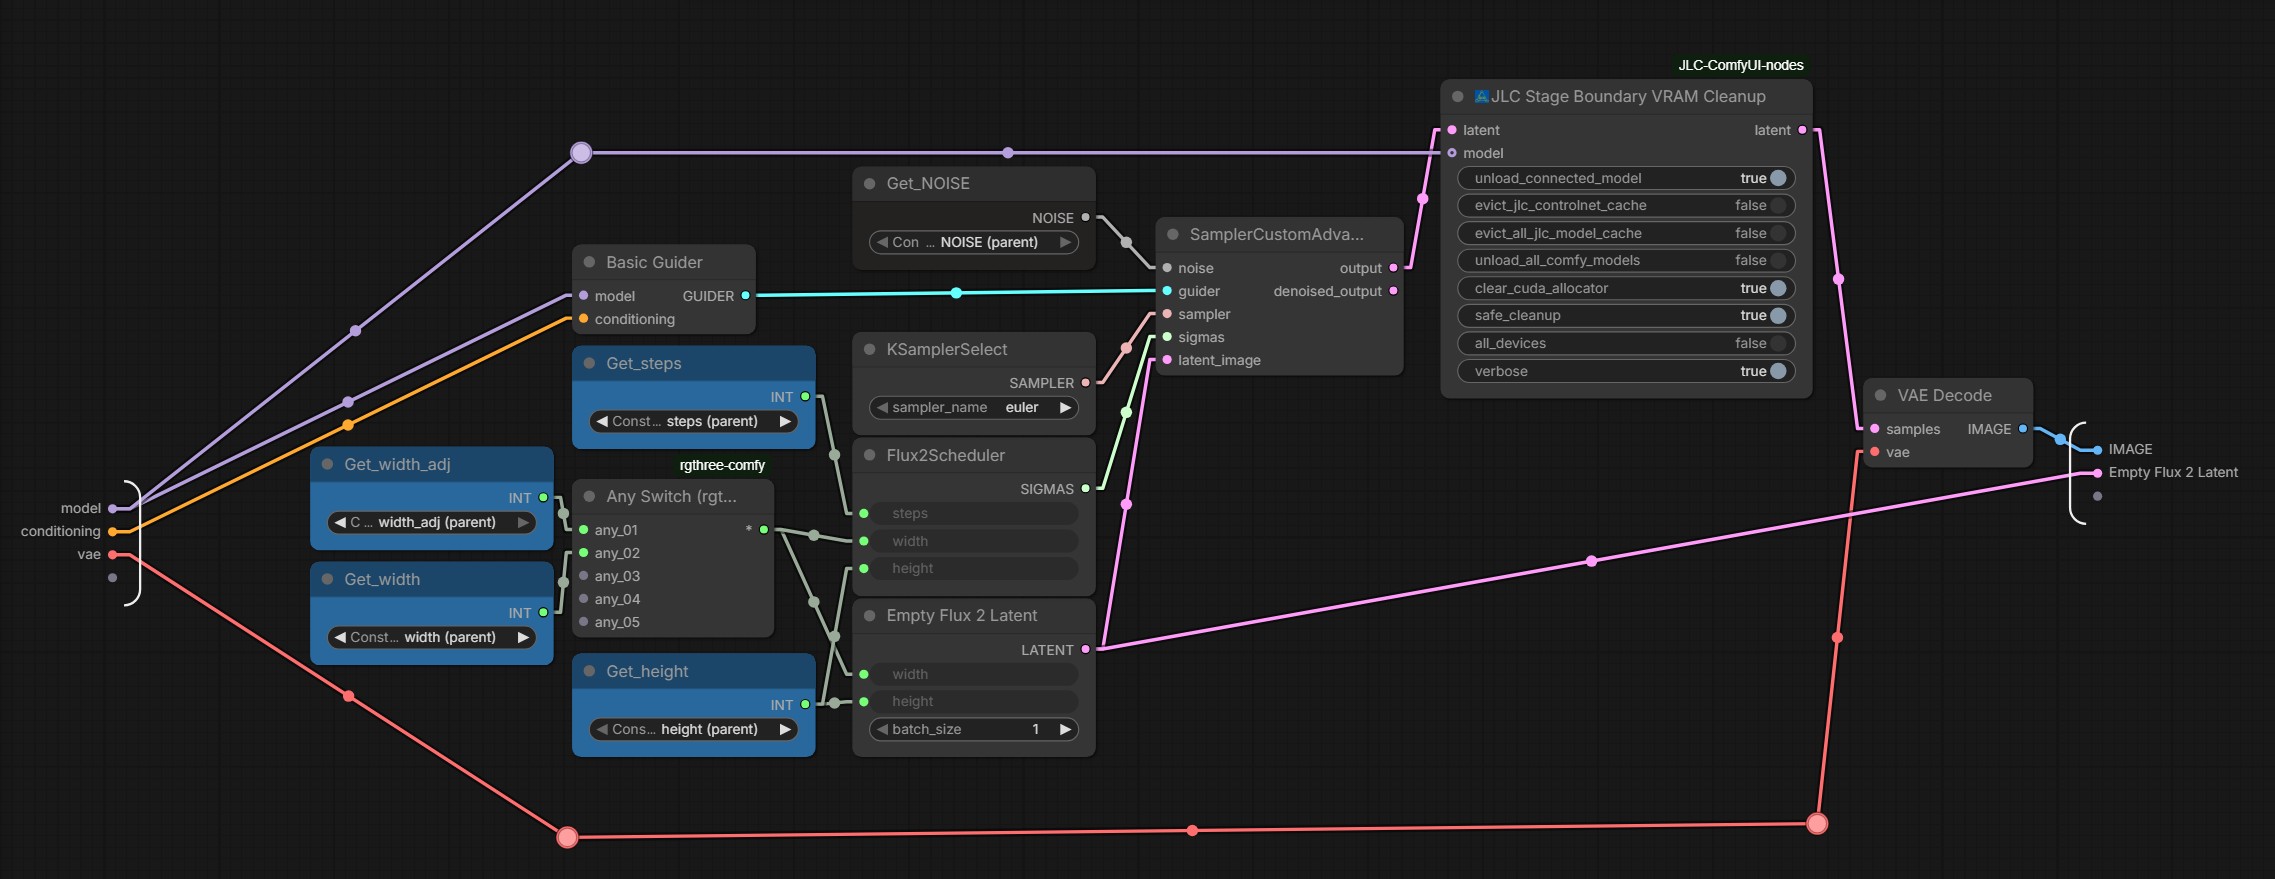Image resolution: width=2275 pixels, height=879 pixels.
Task: Select previous sampler_name with left arrow
Action: (x=882, y=407)
